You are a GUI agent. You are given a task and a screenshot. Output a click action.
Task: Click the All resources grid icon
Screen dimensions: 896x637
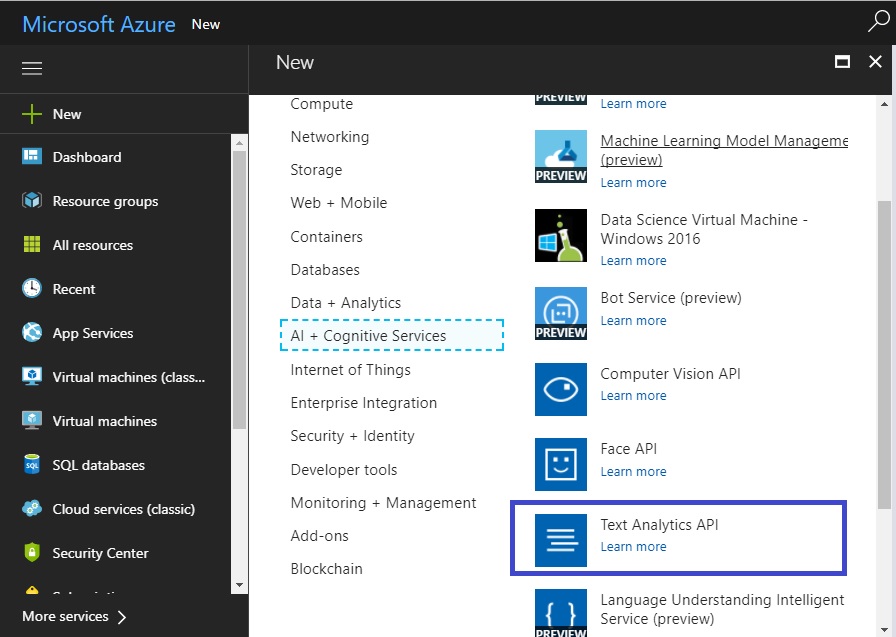point(32,245)
